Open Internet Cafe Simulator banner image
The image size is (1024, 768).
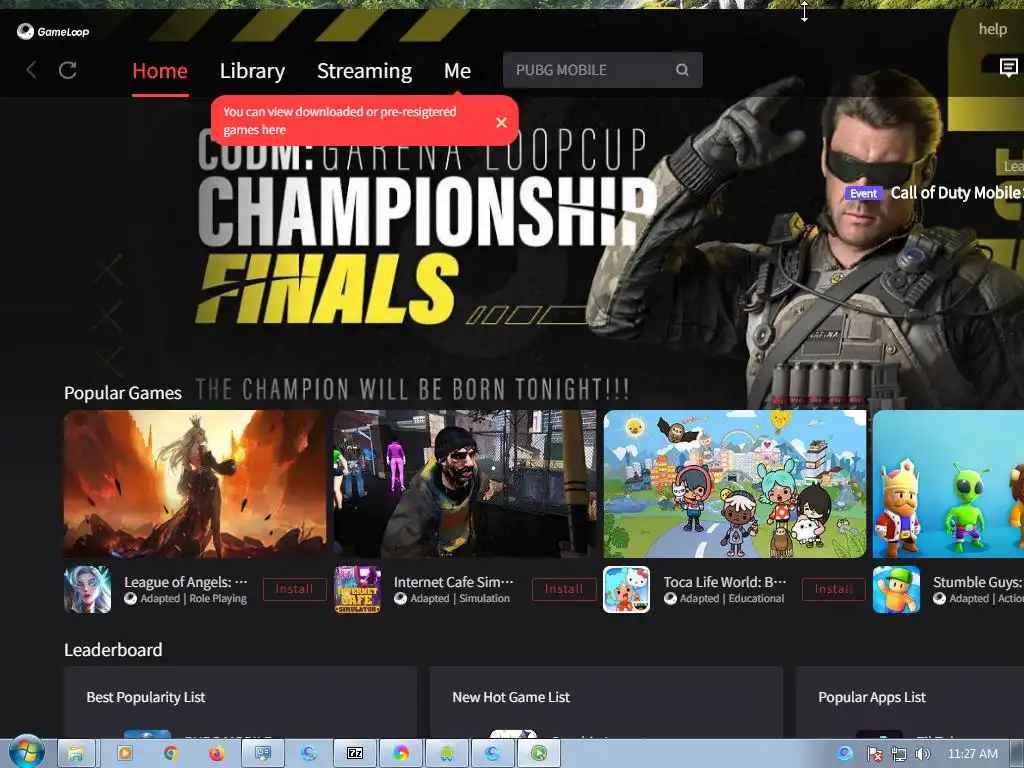(465, 484)
